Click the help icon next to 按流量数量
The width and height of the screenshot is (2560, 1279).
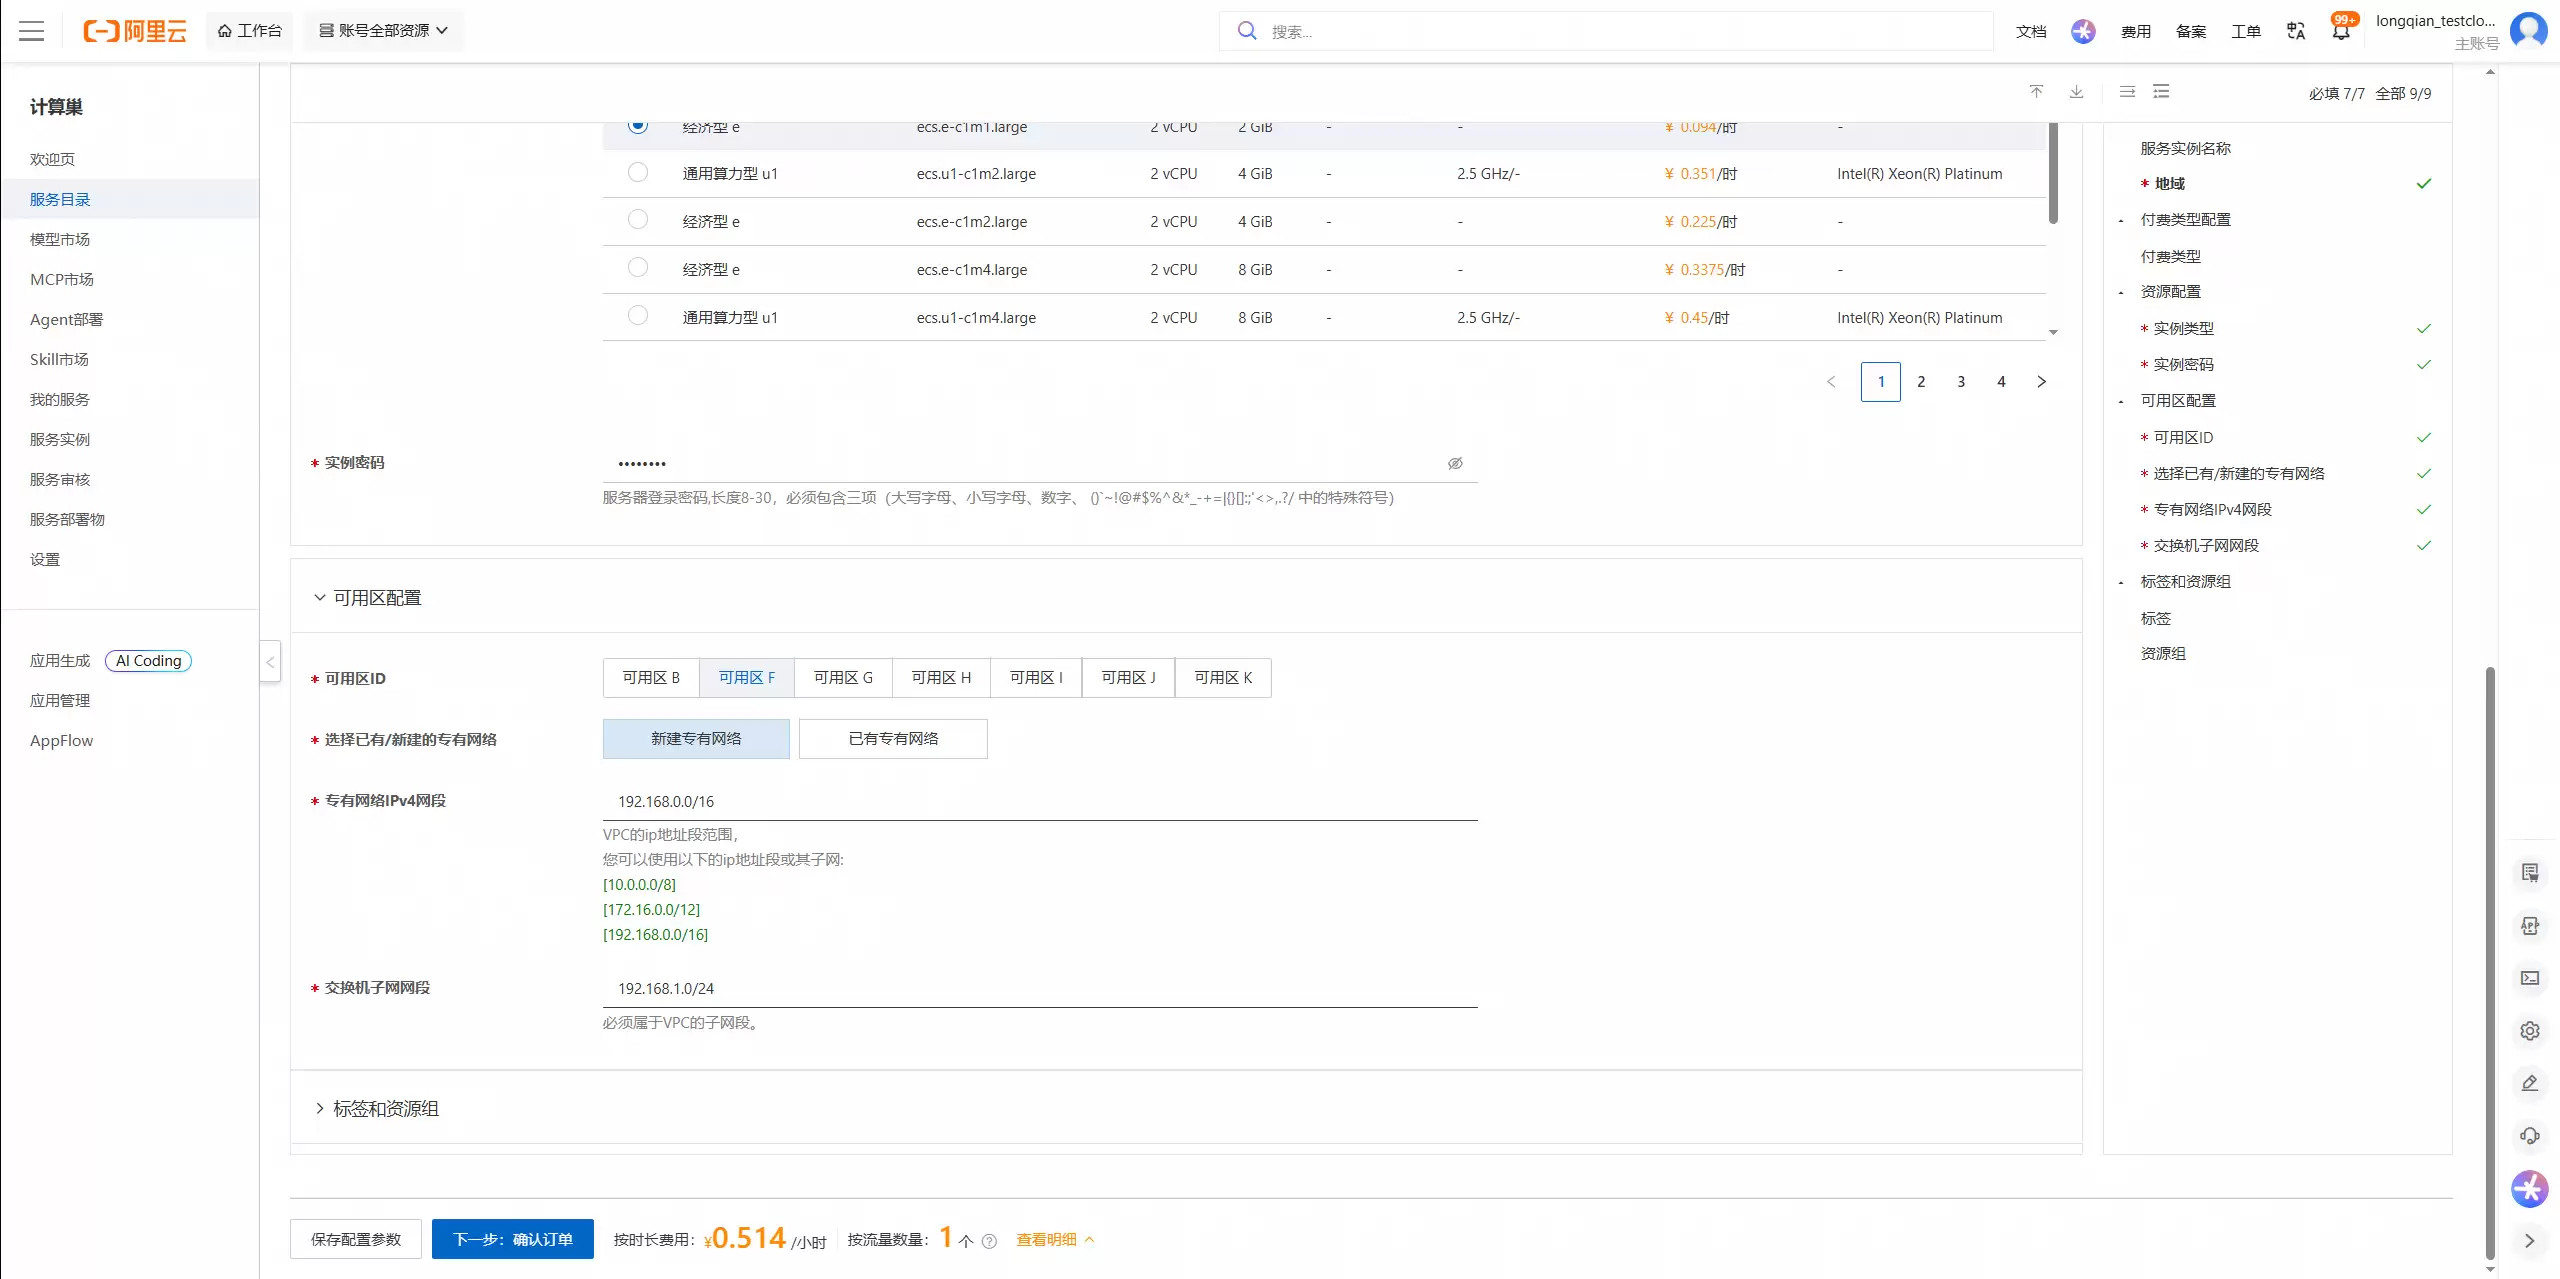[x=989, y=1241]
